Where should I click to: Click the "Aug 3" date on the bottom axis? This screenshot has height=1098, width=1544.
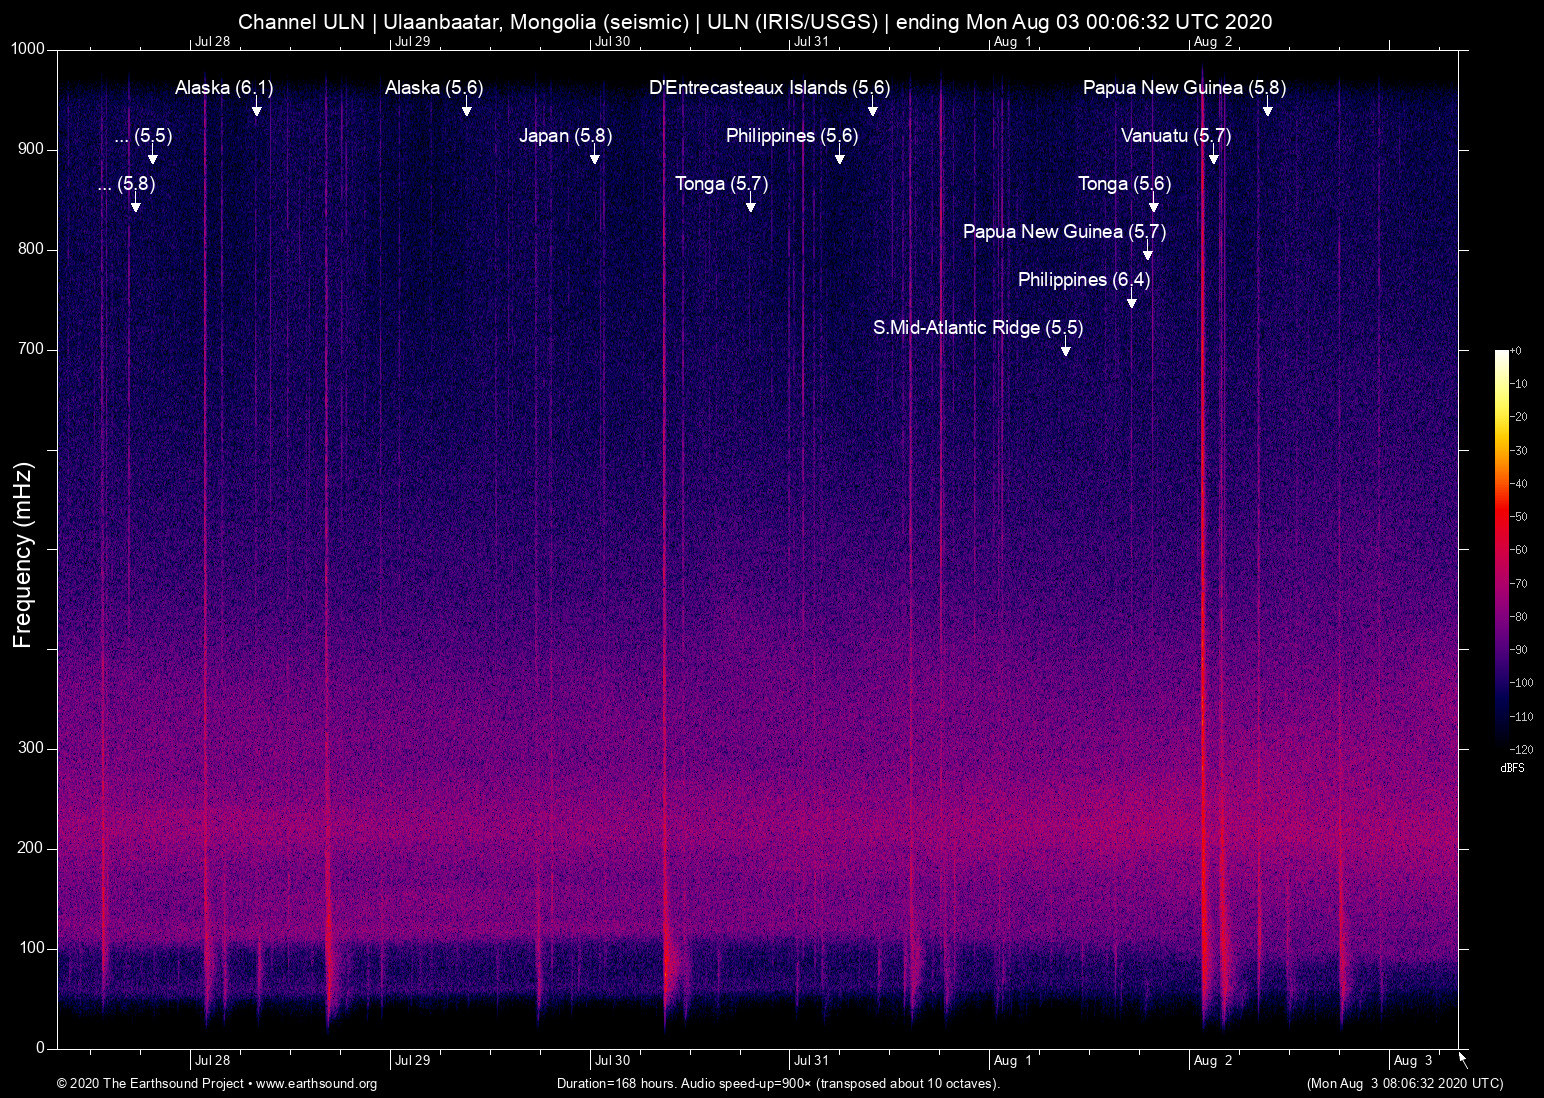[1413, 1060]
